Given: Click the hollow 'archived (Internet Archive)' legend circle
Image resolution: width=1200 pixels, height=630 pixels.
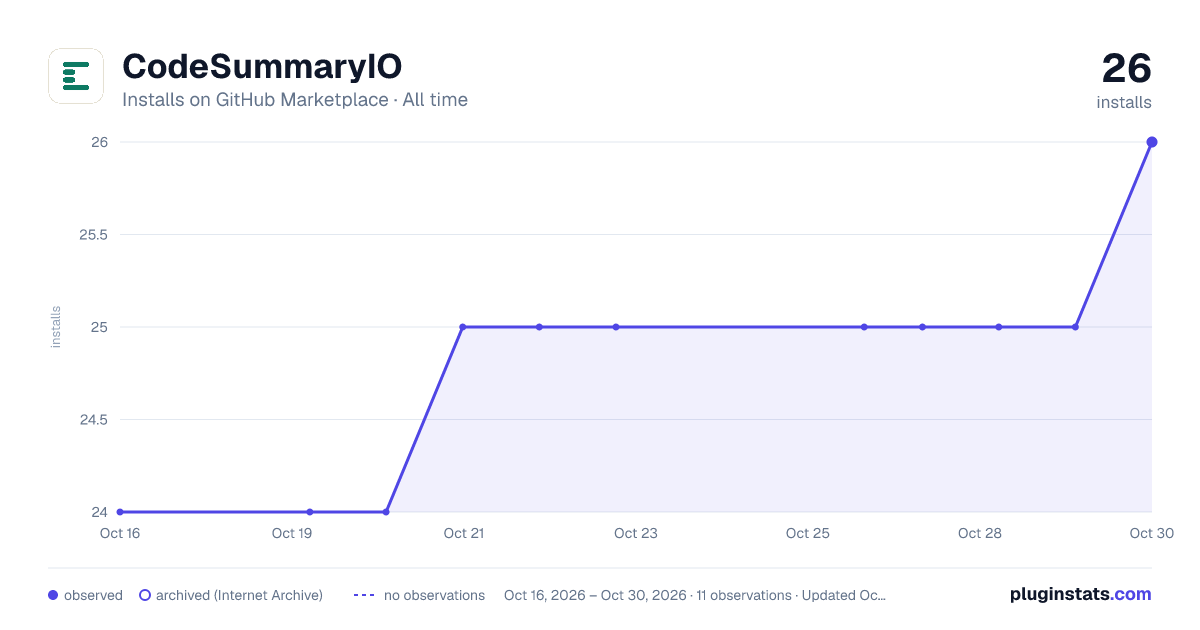Looking at the screenshot, I should click(x=144, y=595).
